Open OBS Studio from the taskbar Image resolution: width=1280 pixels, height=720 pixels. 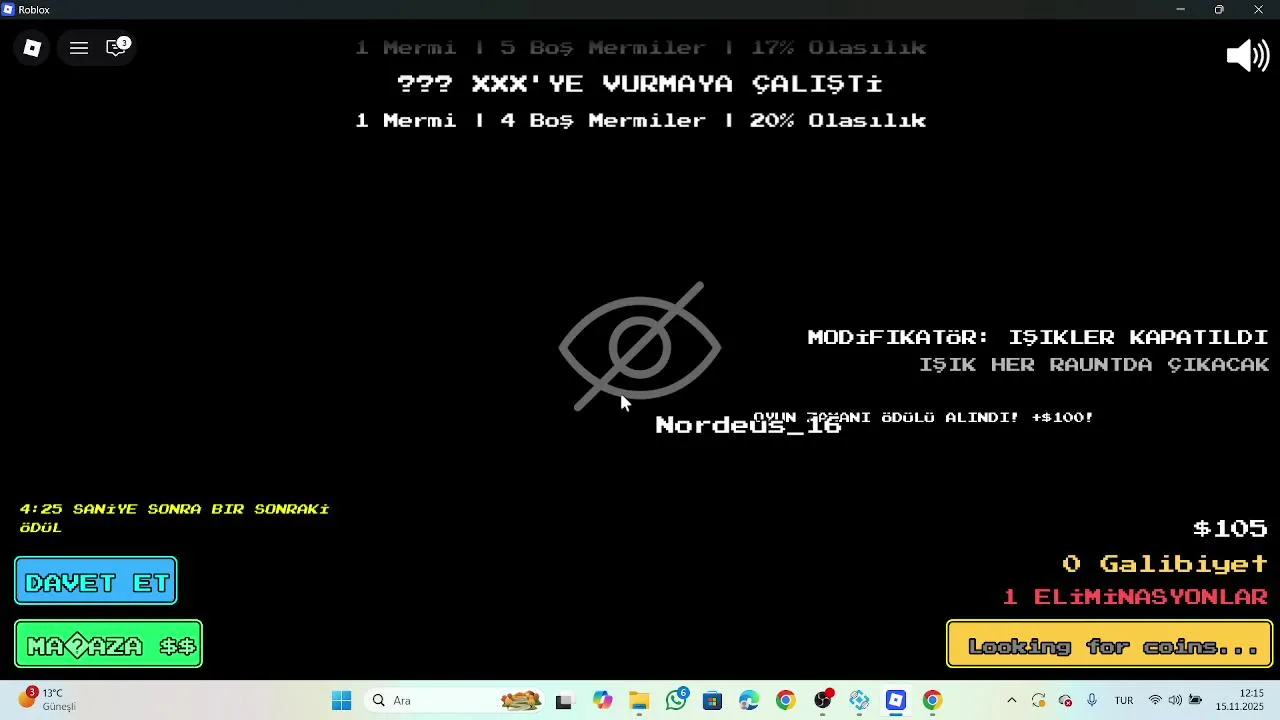tap(823, 701)
